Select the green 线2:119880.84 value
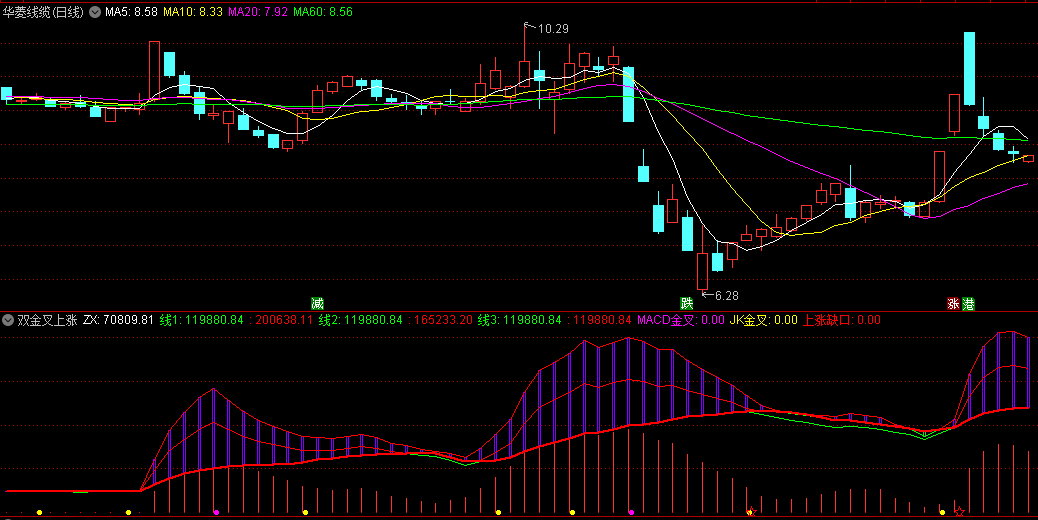Screen dimensions: 1038x520 click(361, 320)
